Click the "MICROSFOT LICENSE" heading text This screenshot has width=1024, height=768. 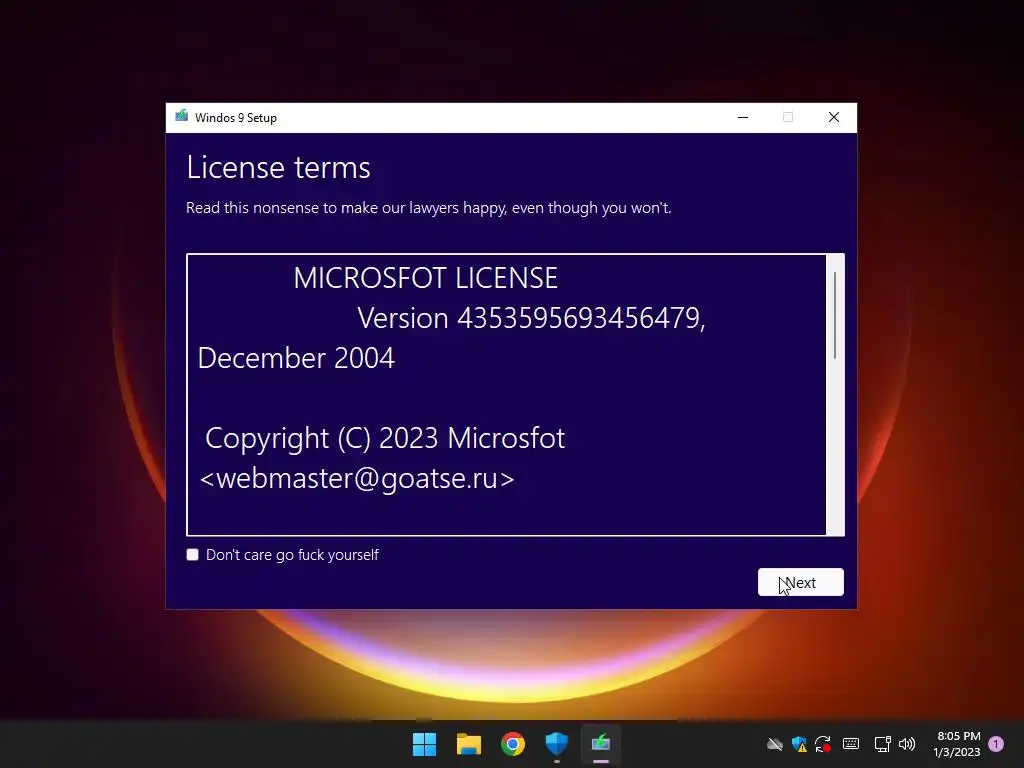coord(425,278)
